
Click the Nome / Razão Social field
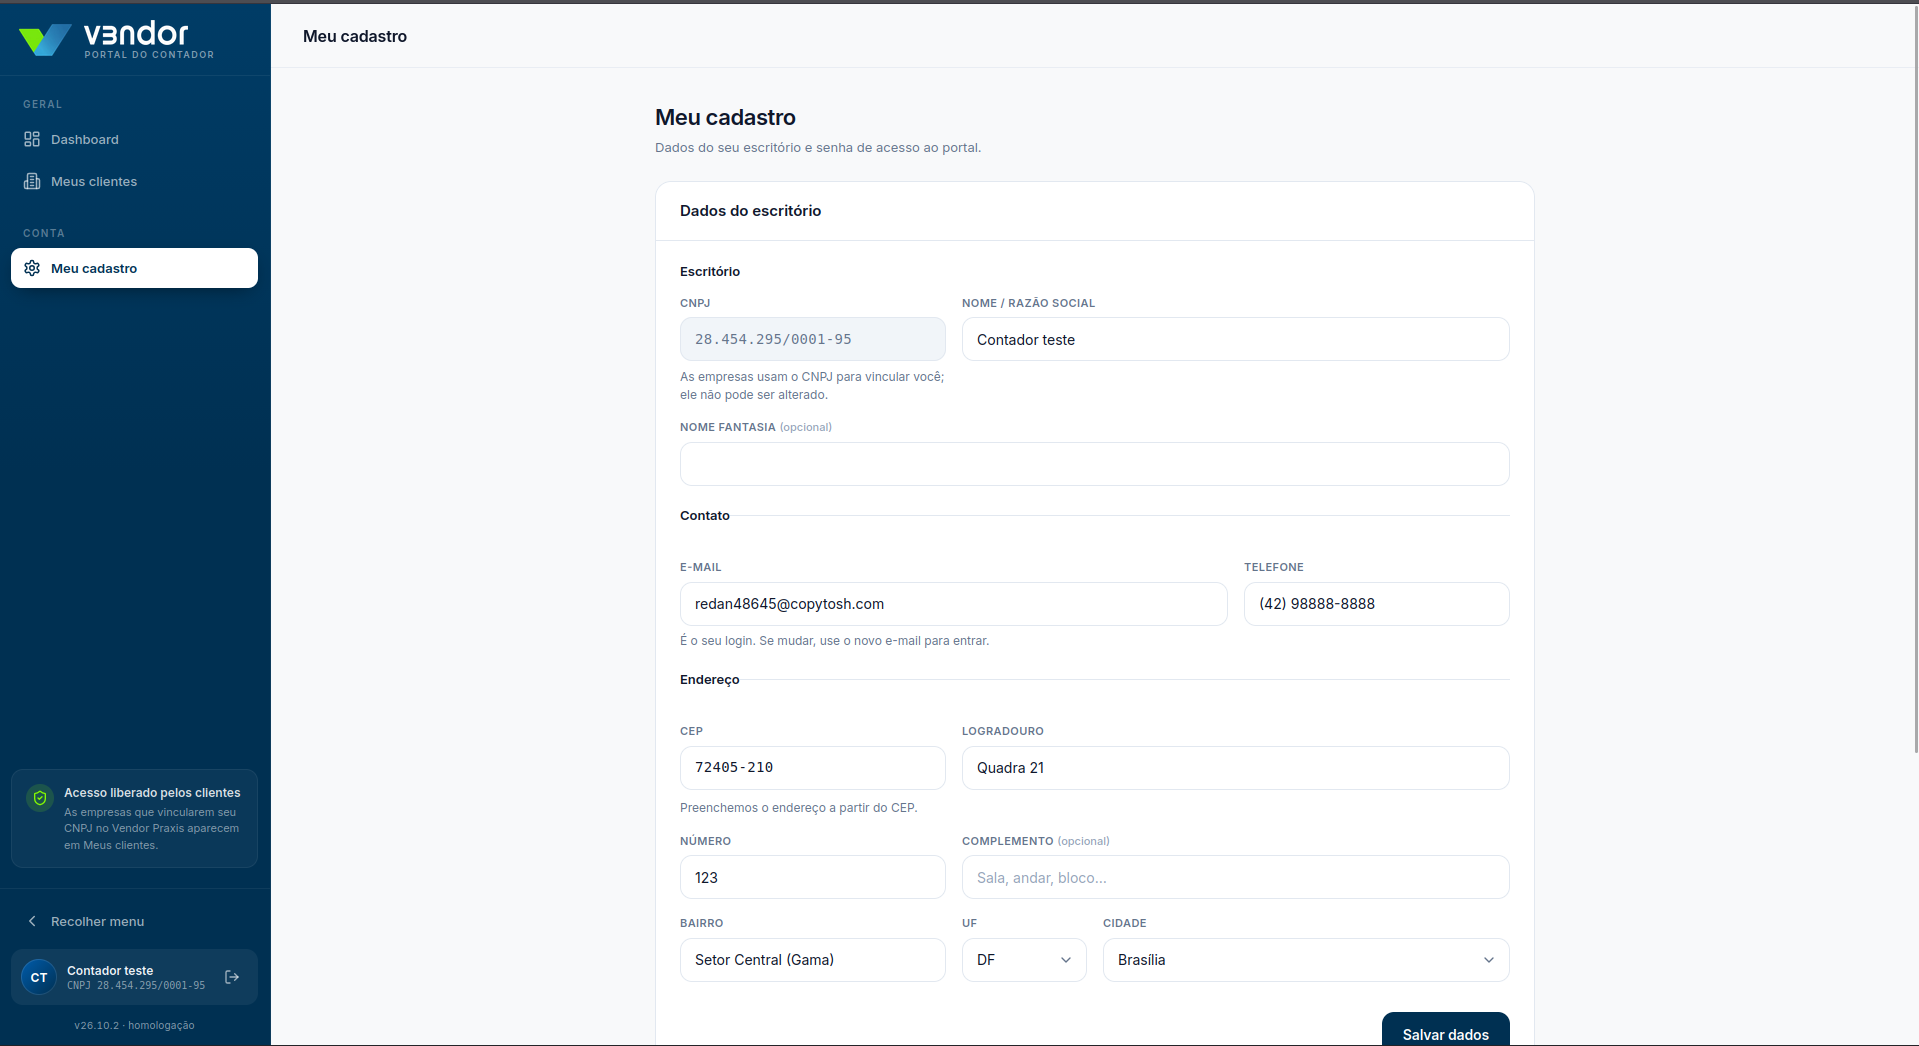pos(1235,339)
